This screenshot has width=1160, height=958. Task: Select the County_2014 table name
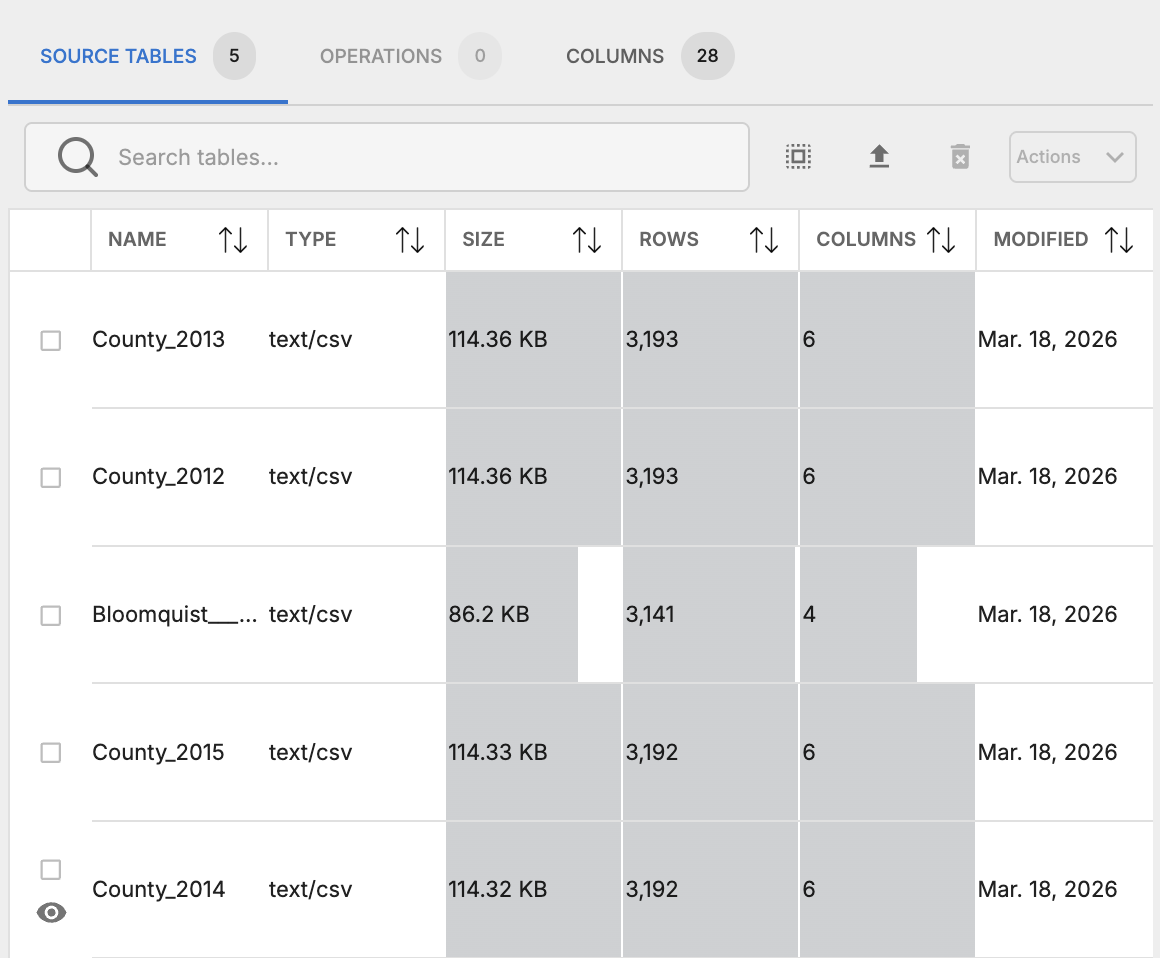pos(158,888)
